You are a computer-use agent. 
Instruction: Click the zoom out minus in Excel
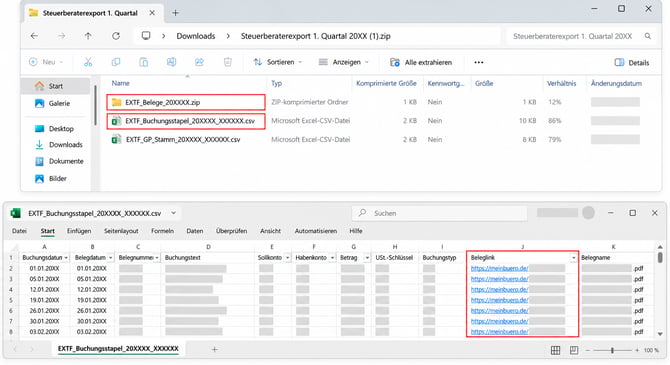pyautogui.click(x=588, y=350)
